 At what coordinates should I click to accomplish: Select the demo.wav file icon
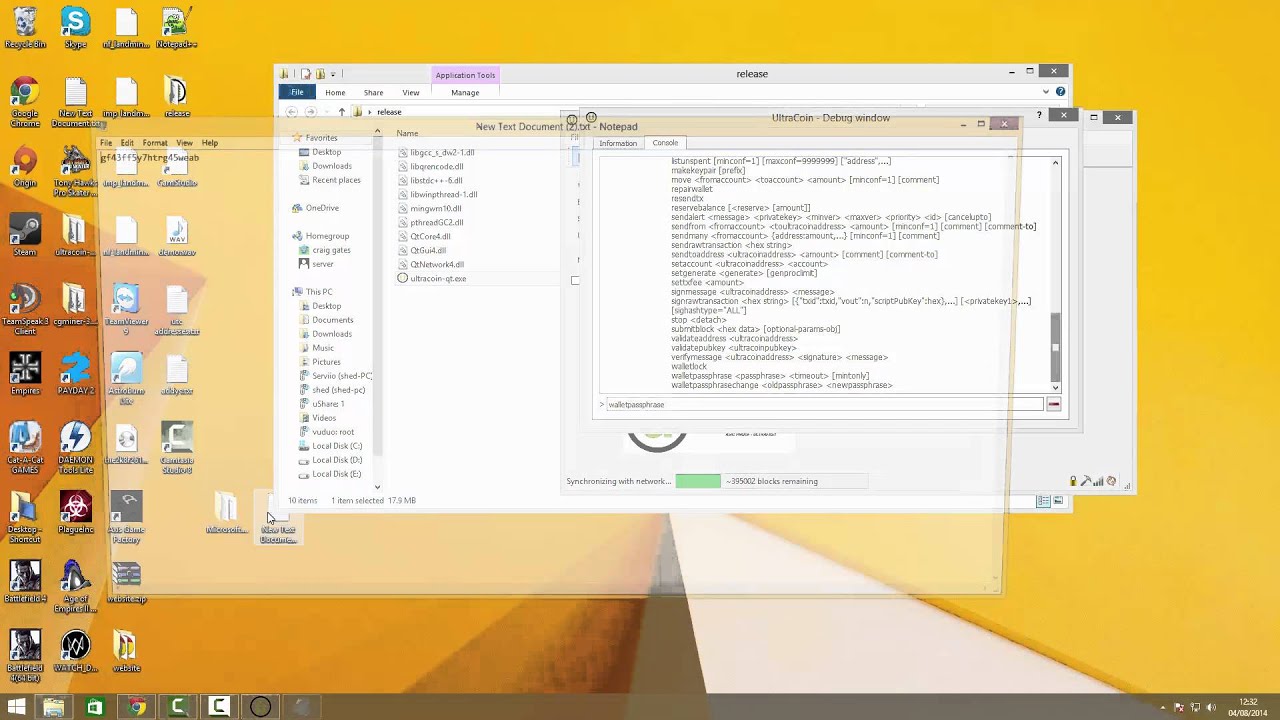[176, 236]
